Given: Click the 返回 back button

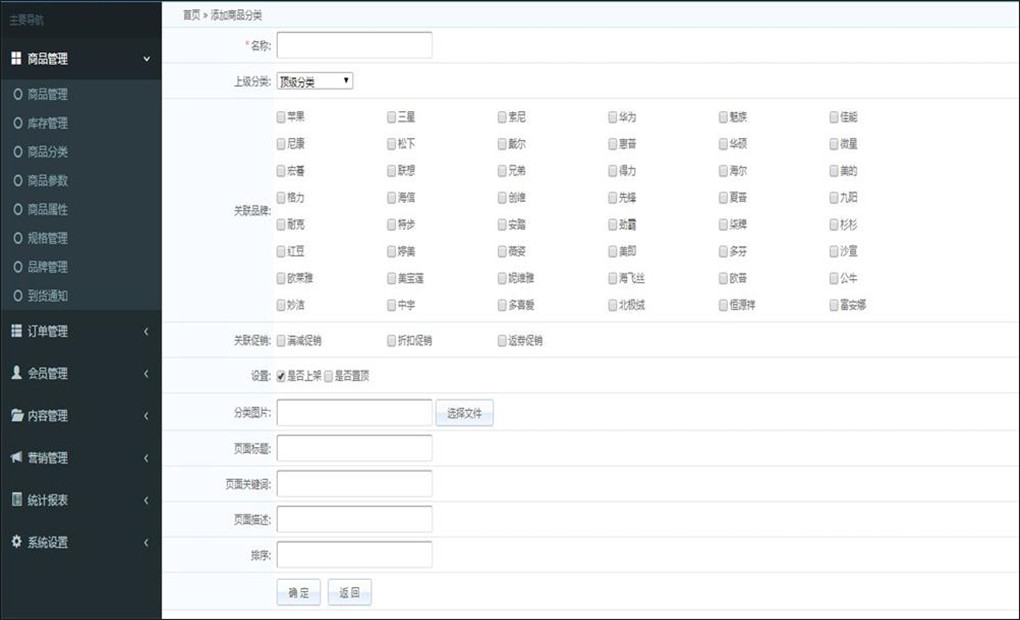Looking at the screenshot, I should point(350,592).
